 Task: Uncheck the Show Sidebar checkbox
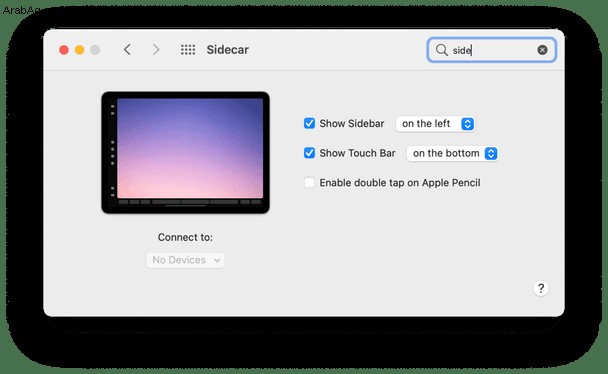pyautogui.click(x=309, y=123)
